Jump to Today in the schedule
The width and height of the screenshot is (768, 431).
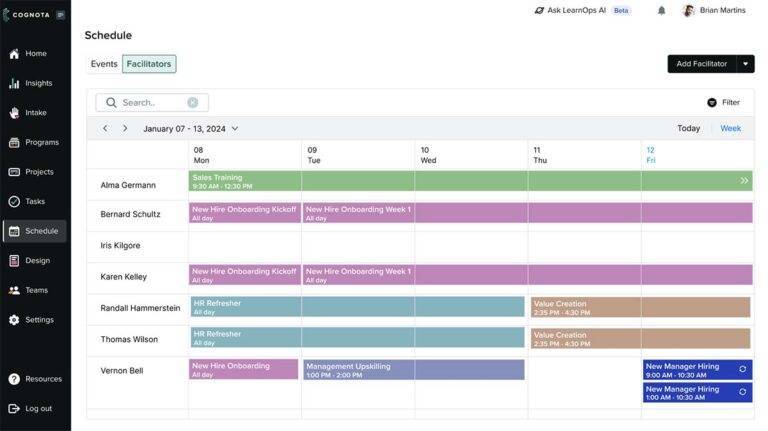[688, 128]
